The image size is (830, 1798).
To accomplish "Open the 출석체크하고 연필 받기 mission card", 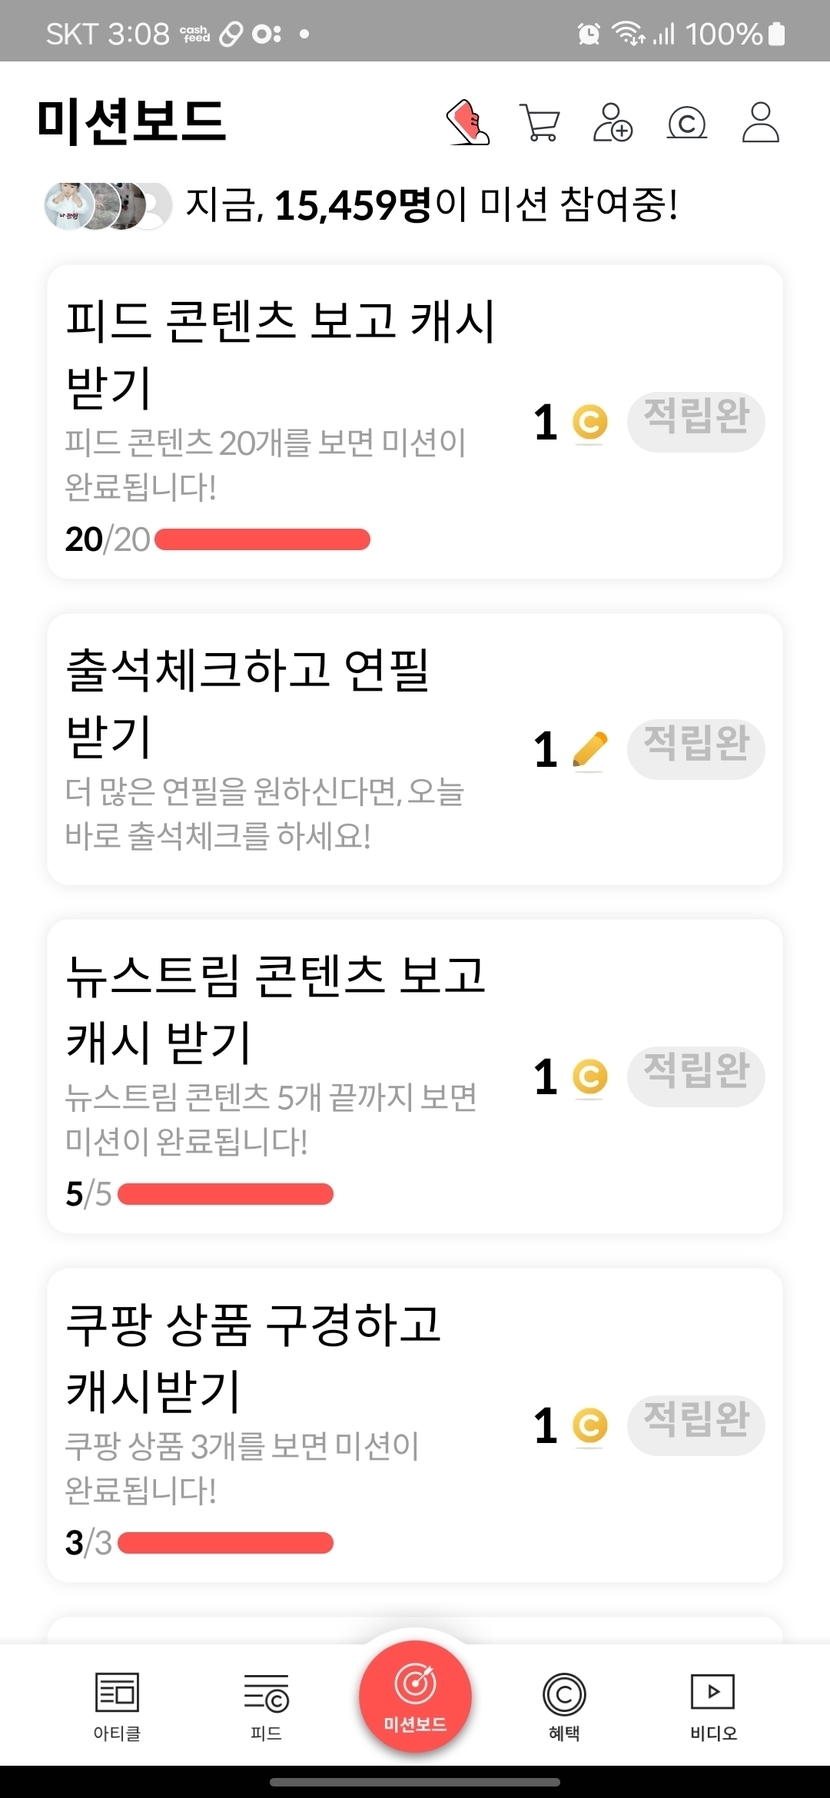I will 280,750.
